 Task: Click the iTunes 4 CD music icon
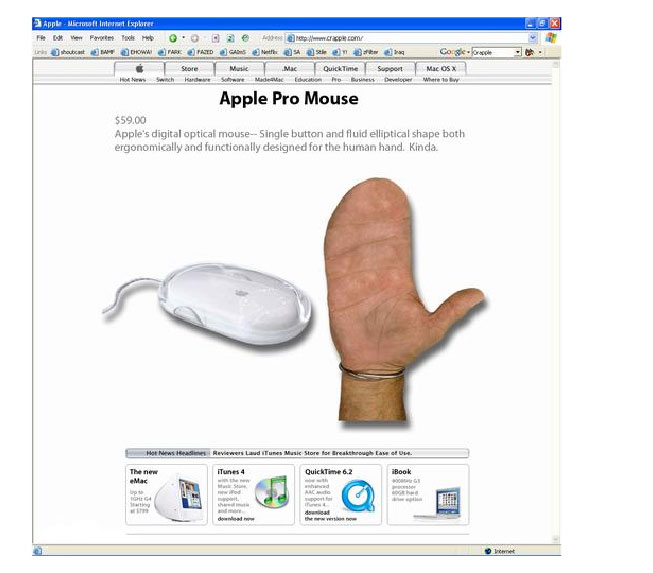pos(272,491)
